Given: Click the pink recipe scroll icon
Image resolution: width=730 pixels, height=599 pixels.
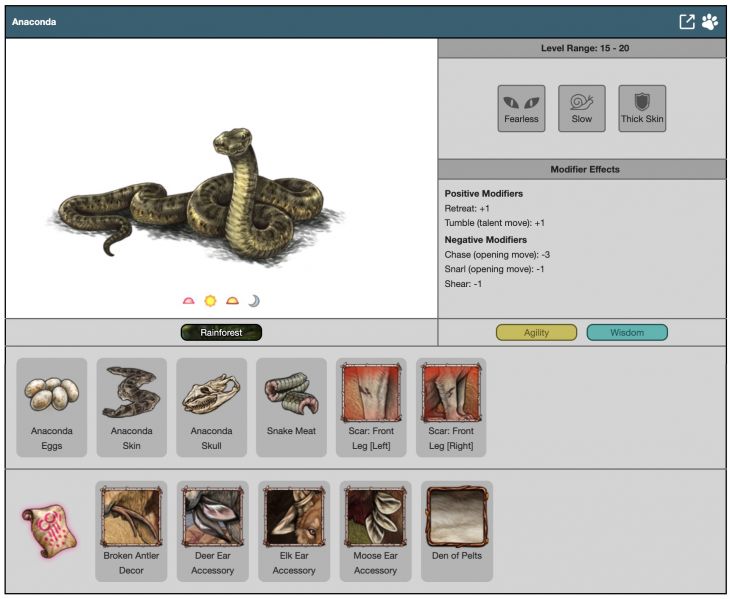Looking at the screenshot, I should [x=42, y=531].
